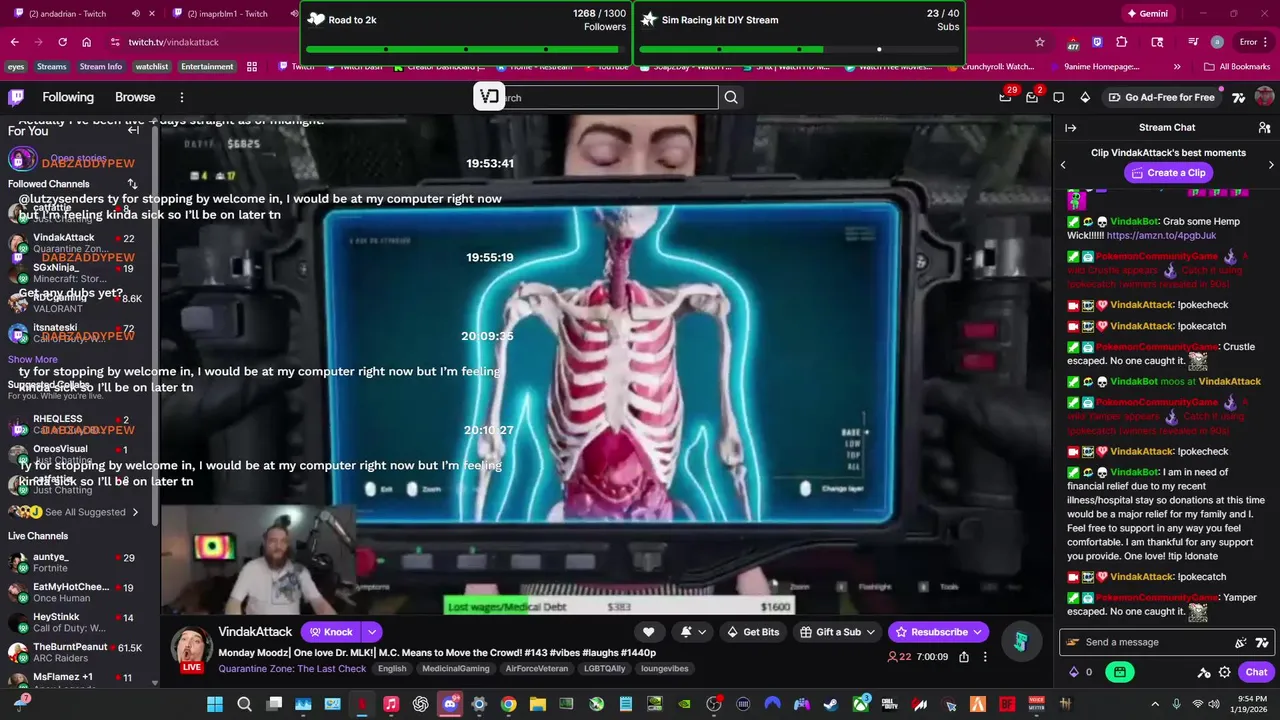1280x720 pixels.
Task: Click the browser address bar URL
Action: click(x=173, y=42)
